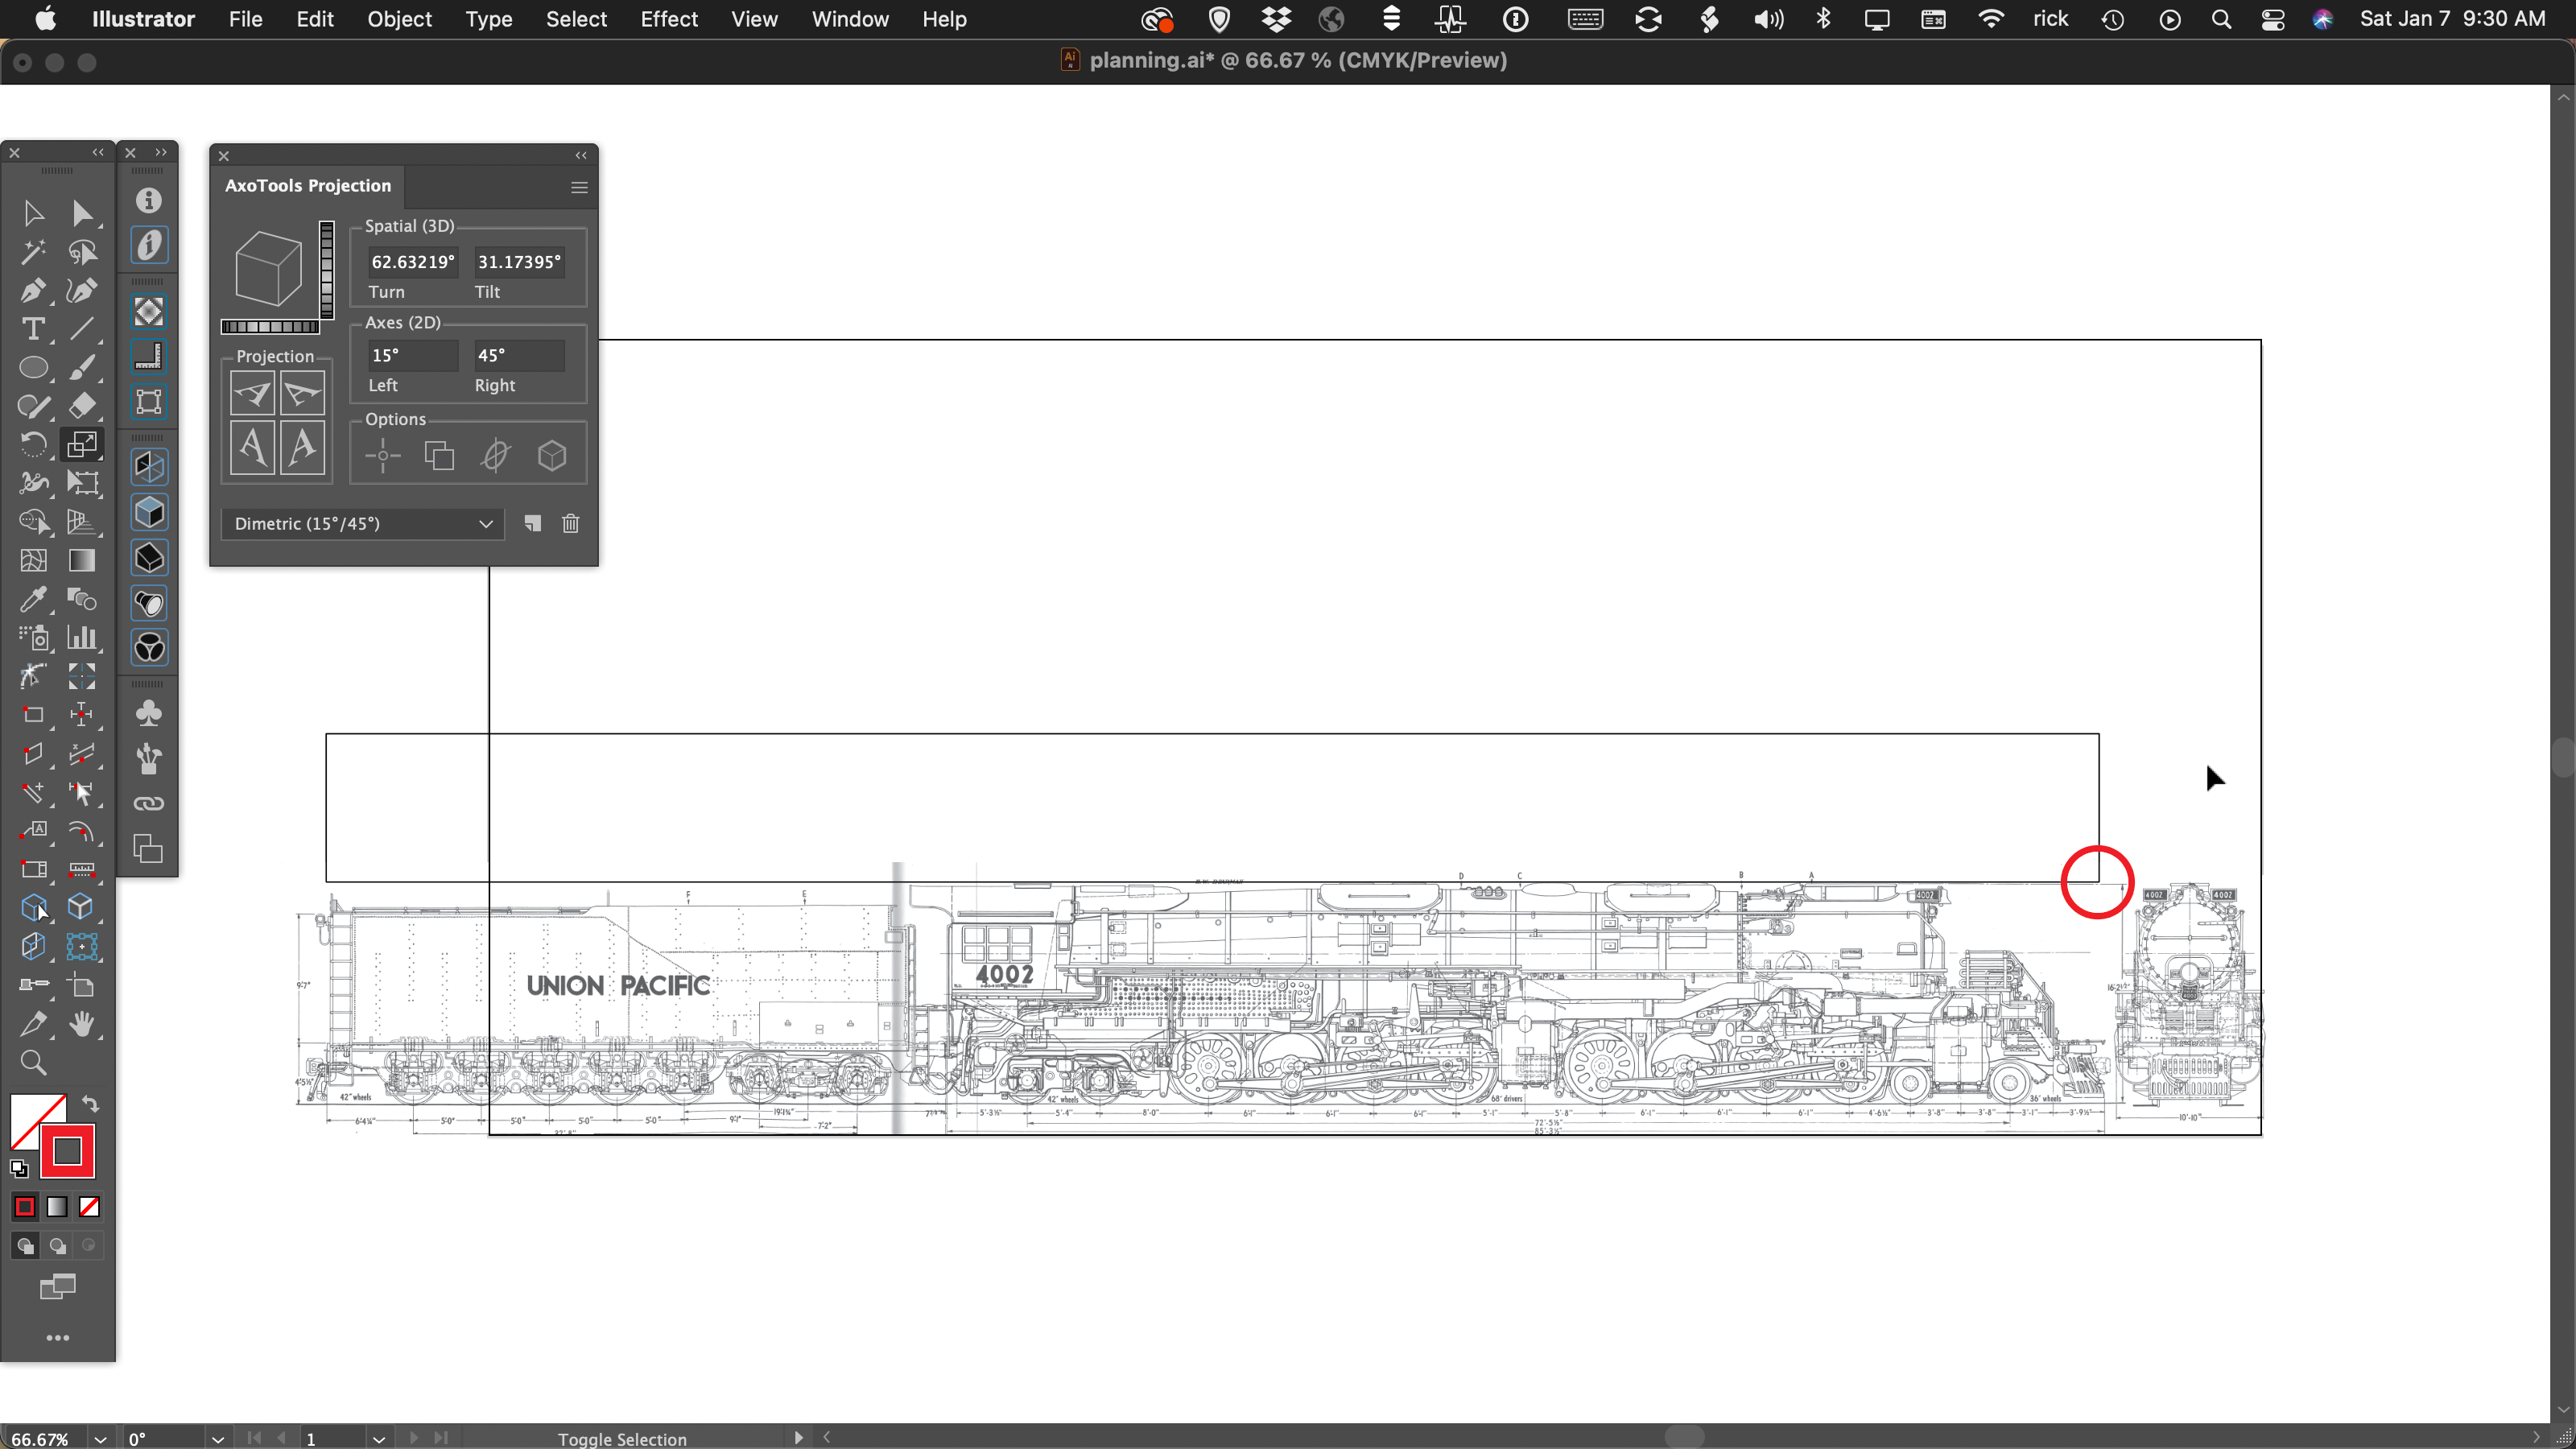Select the slanted A text projection button
Image resolution: width=2576 pixels, height=1449 pixels.
pos(303,447)
